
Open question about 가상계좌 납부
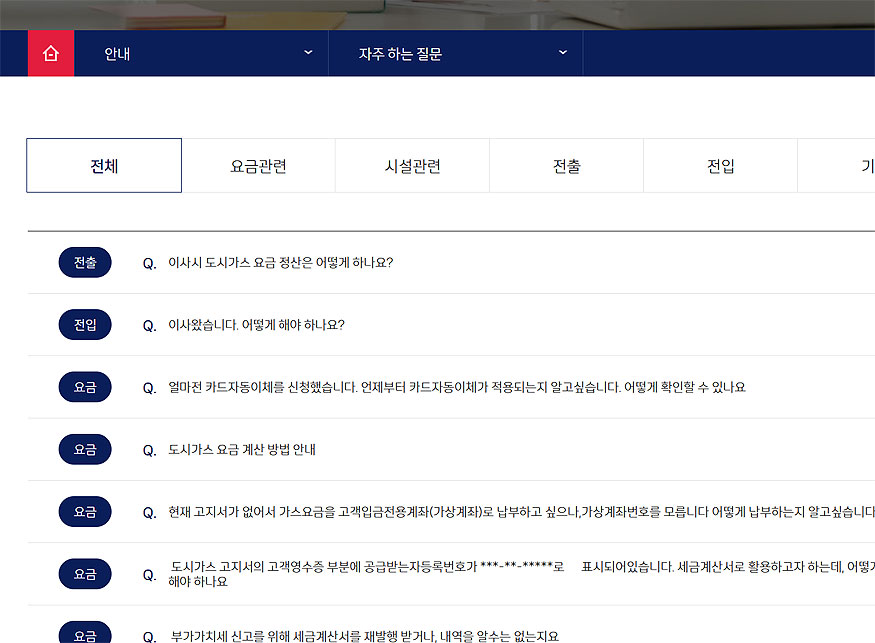click(520, 513)
